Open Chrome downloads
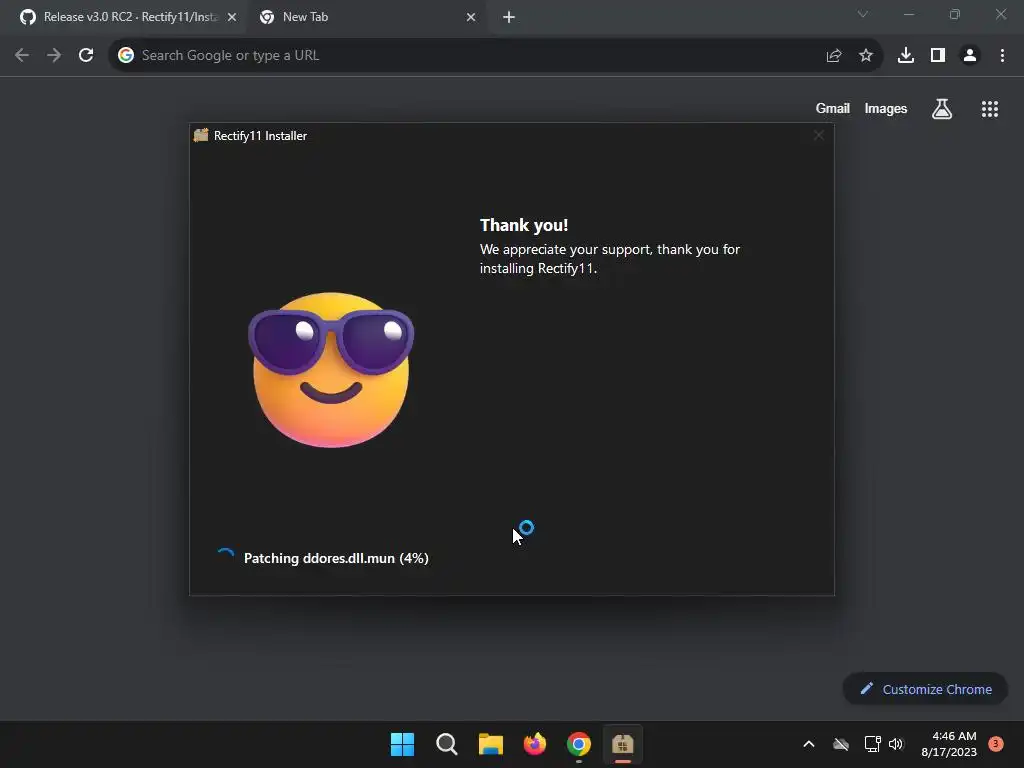The height and width of the screenshot is (768, 1024). 906,56
